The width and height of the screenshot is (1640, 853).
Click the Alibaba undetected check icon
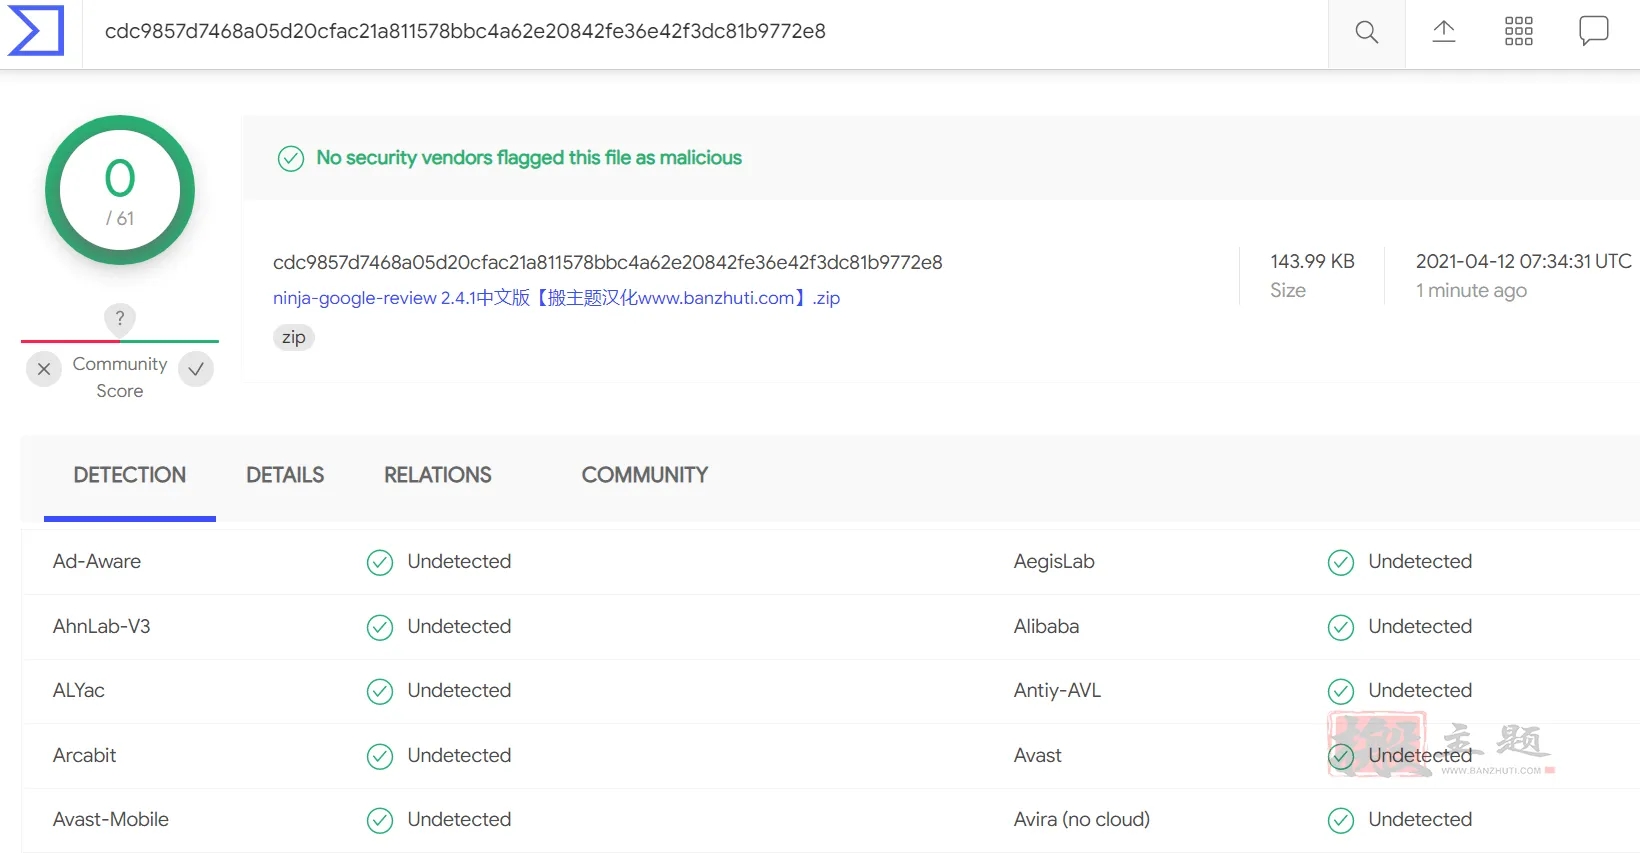pos(1341,628)
